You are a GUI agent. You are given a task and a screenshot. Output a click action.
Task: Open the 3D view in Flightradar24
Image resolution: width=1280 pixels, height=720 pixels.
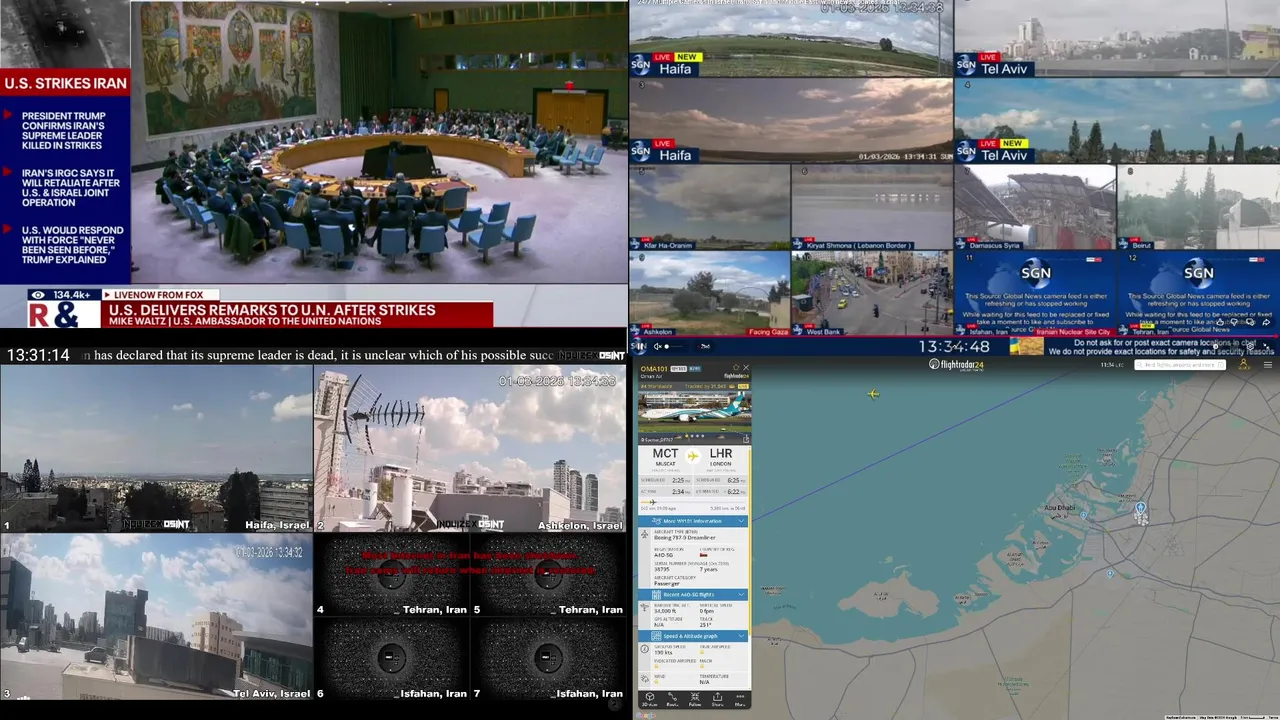(650, 699)
